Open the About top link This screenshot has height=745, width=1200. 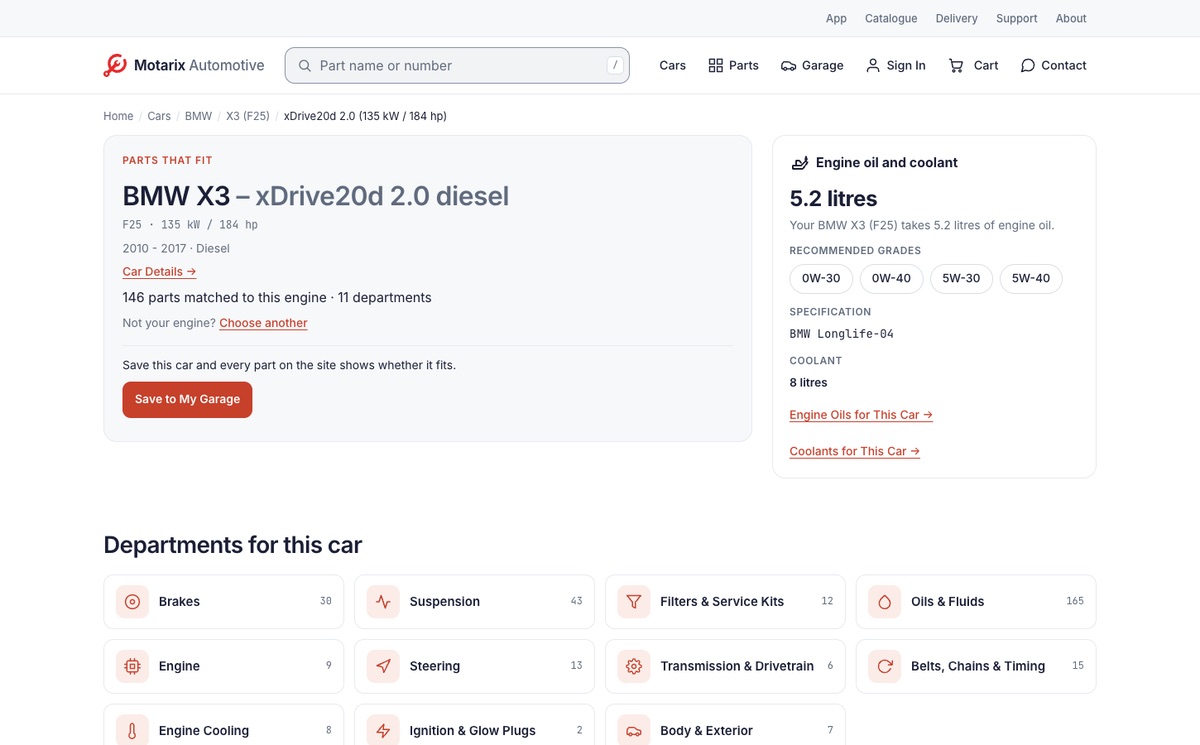click(1071, 18)
